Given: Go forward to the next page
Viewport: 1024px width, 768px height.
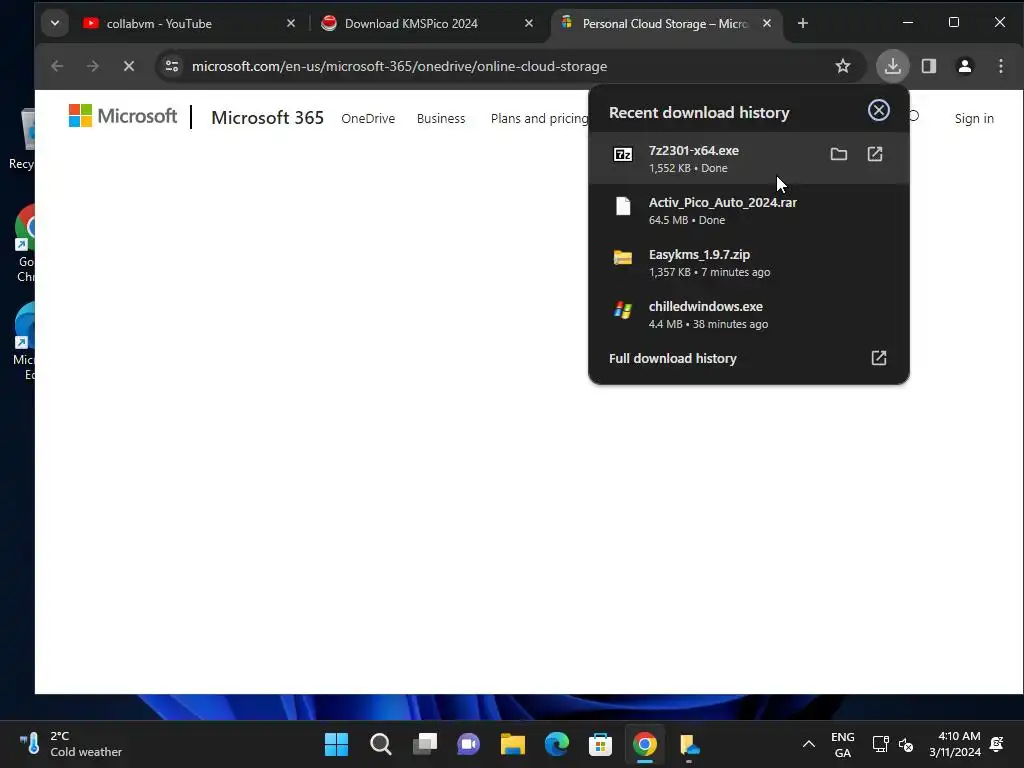Looking at the screenshot, I should click(93, 66).
